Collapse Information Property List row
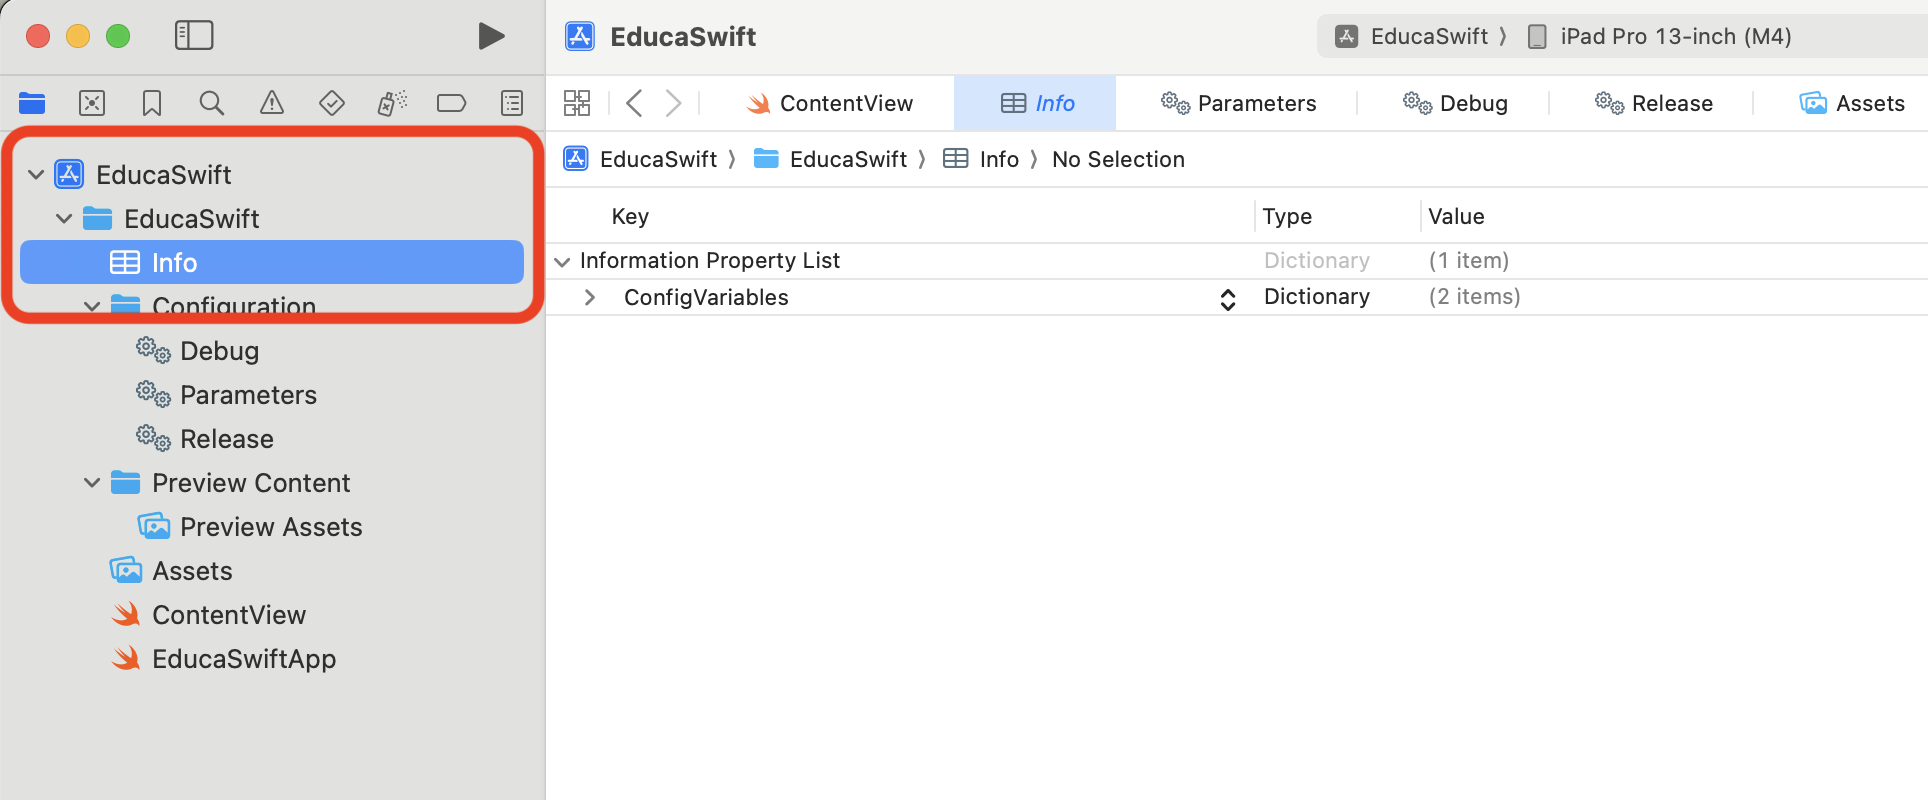1928x800 pixels. click(562, 261)
